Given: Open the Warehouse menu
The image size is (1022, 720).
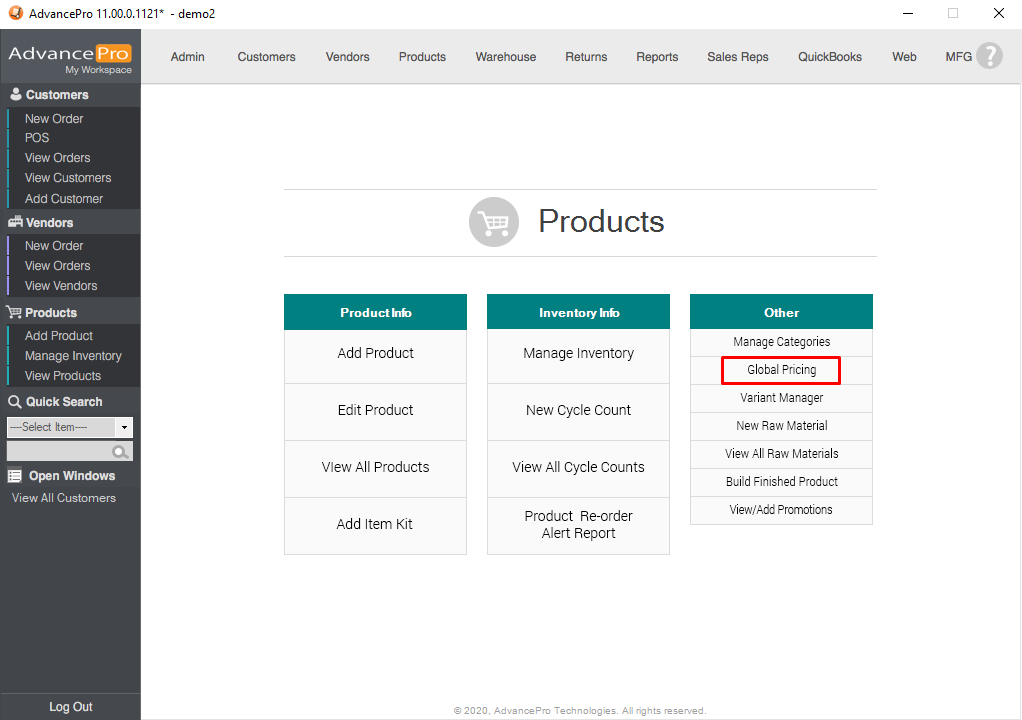Looking at the screenshot, I should [505, 57].
